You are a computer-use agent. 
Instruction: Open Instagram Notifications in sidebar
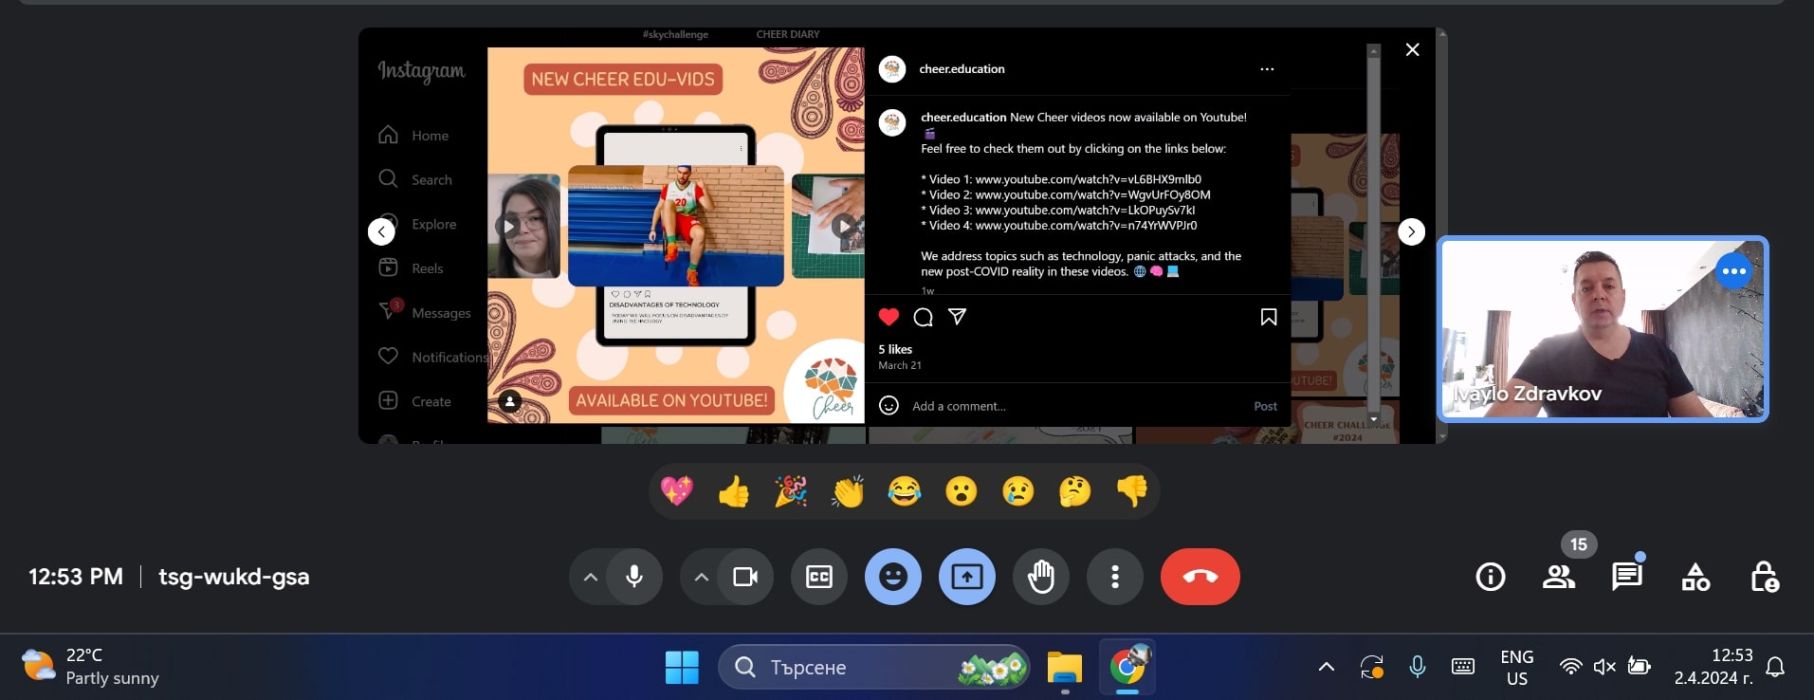click(432, 356)
